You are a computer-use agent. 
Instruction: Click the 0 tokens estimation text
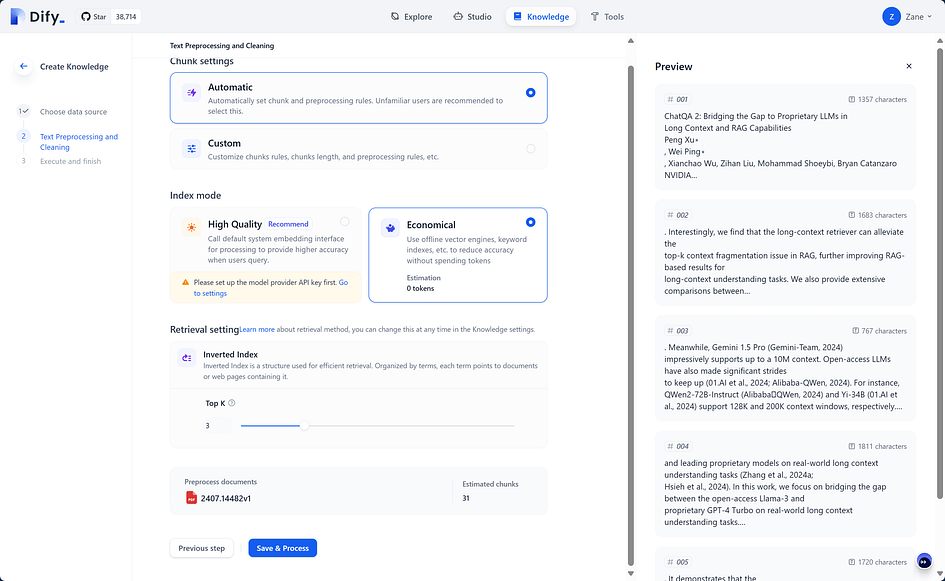420,289
